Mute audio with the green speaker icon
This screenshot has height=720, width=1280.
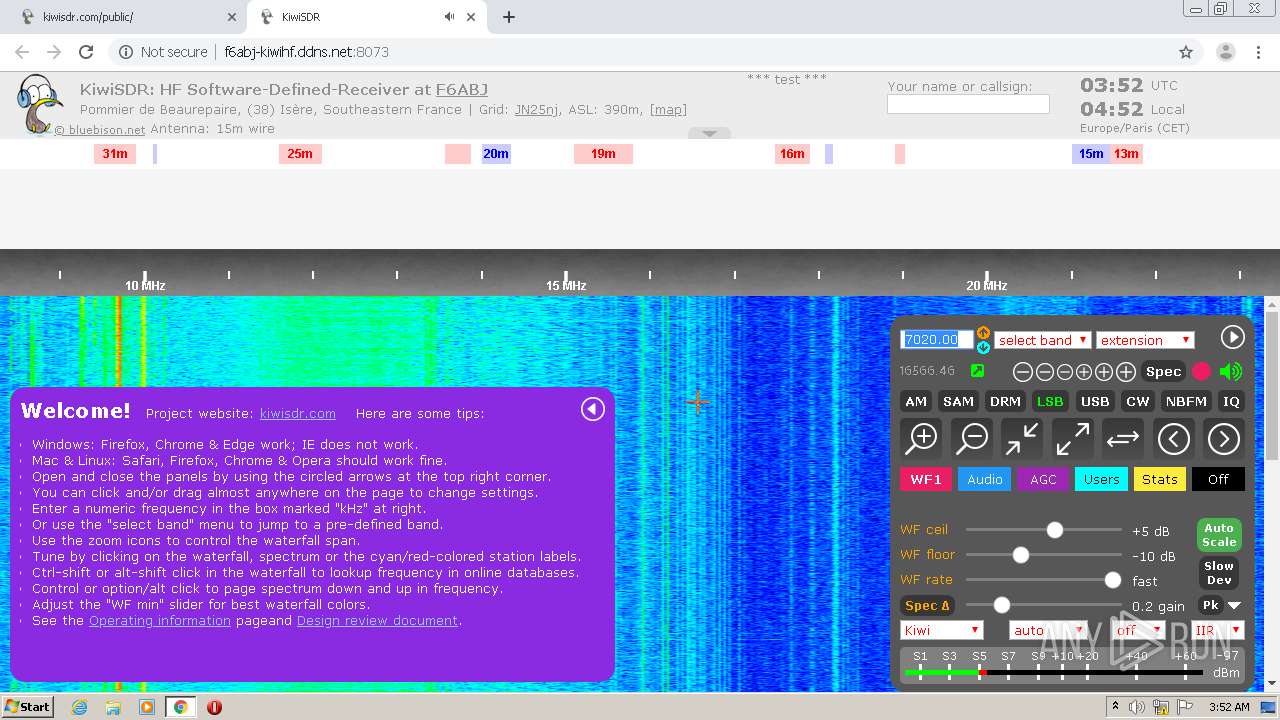coord(1231,372)
